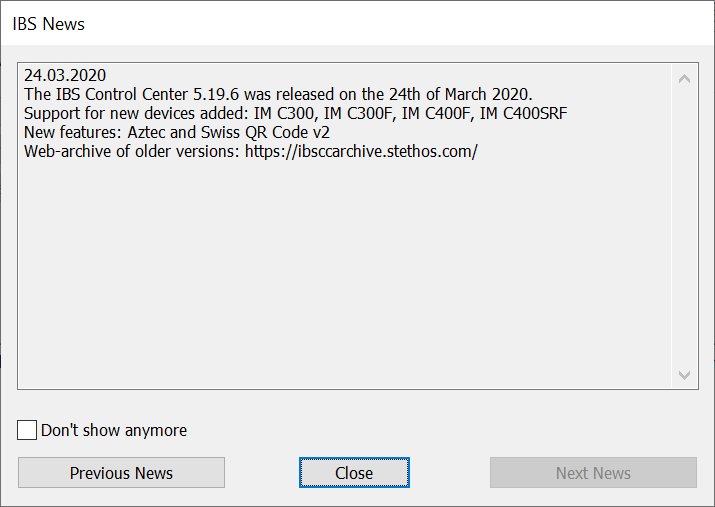Click the date 24.03.2020 in the news
This screenshot has width=715, height=507.
tap(65, 75)
